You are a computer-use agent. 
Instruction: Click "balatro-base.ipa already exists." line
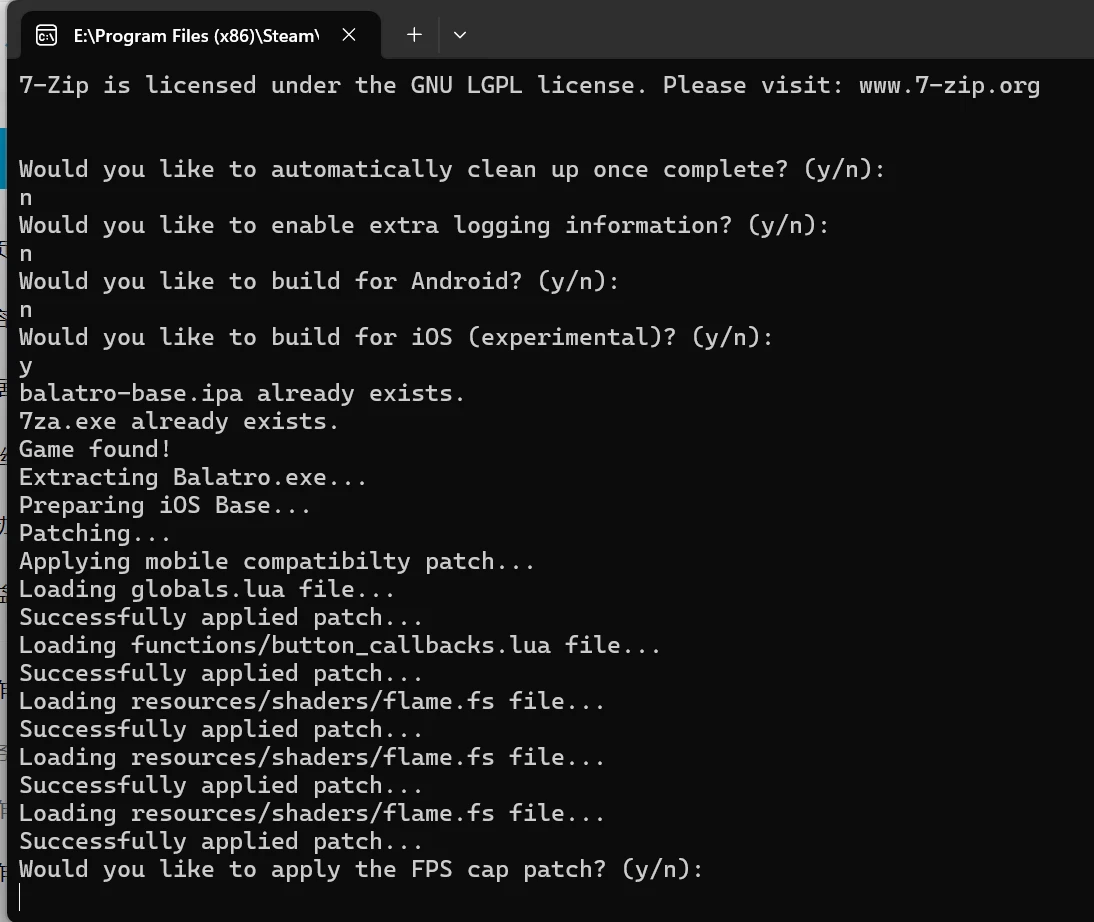pyautogui.click(x=242, y=393)
